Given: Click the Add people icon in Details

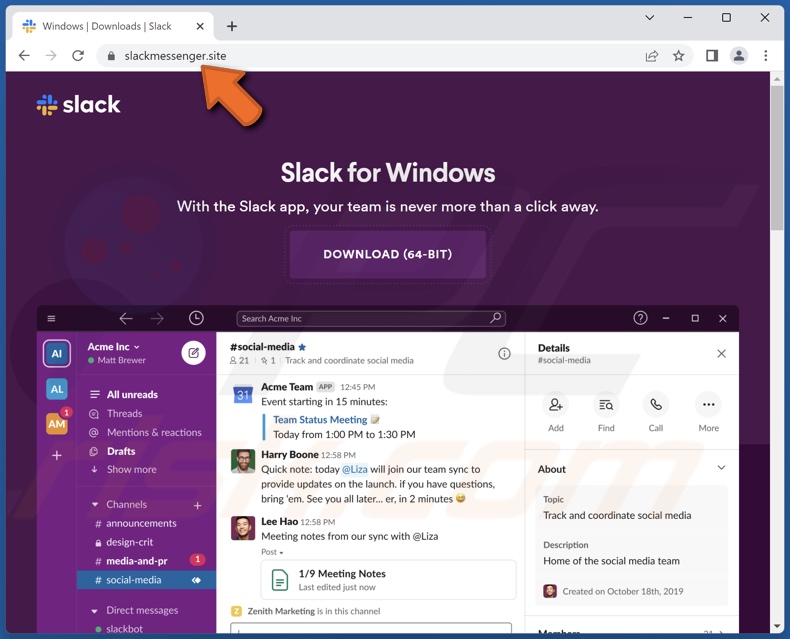Looking at the screenshot, I should pos(556,405).
